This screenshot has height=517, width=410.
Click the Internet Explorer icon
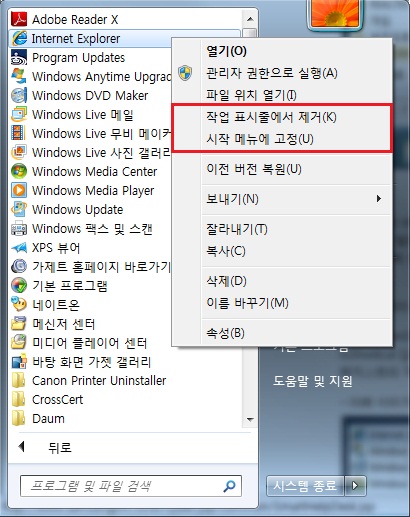coord(19,39)
